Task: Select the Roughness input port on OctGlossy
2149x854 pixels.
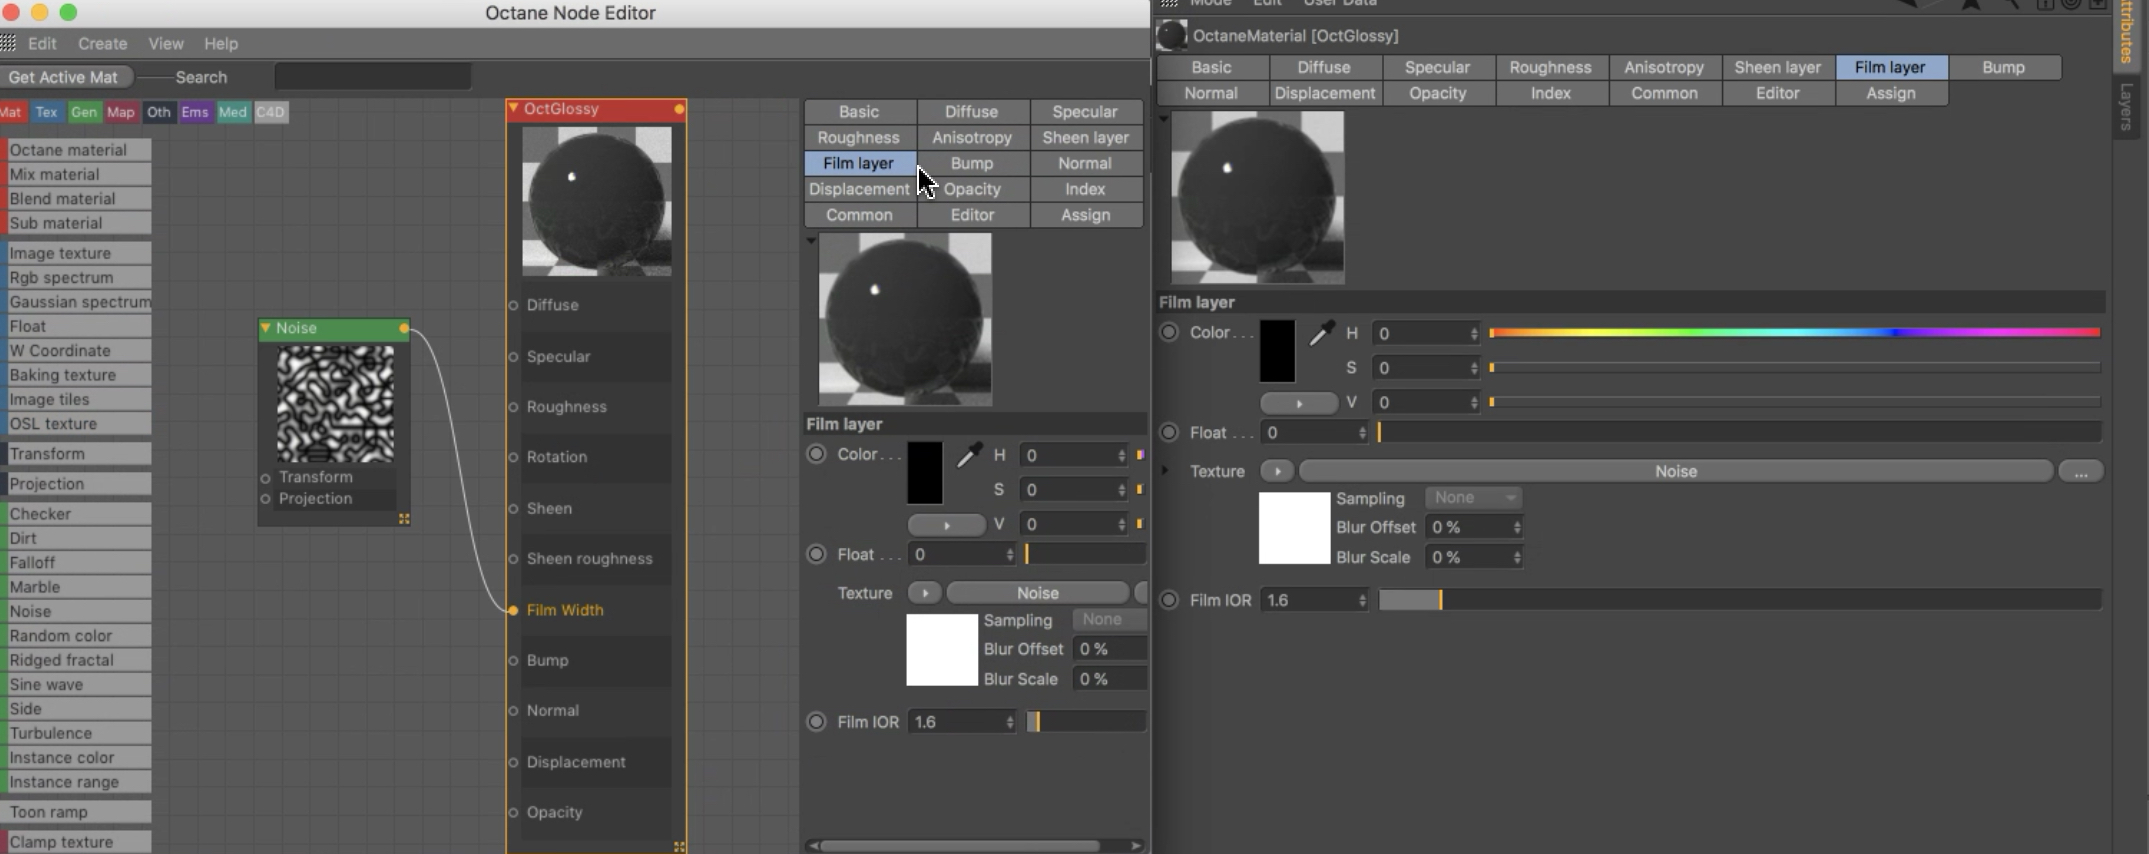Action: tap(513, 407)
